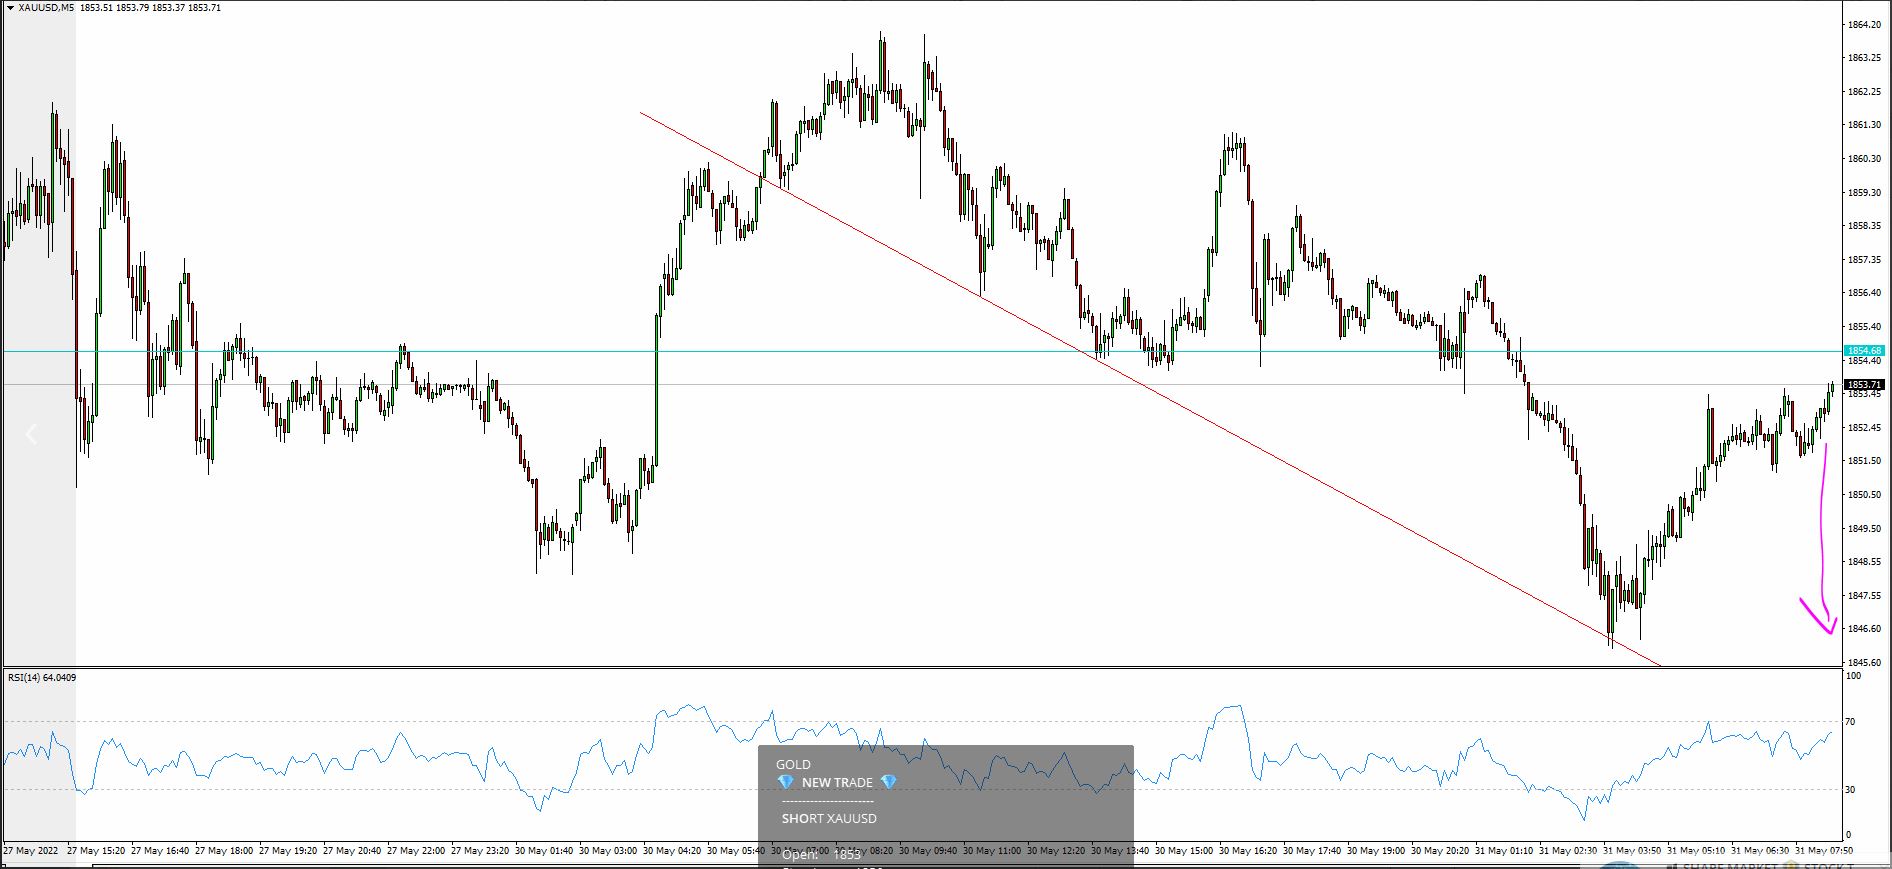Click the 31 May 02:30 time label
Screen dimensions: 1892x869
(1568, 851)
